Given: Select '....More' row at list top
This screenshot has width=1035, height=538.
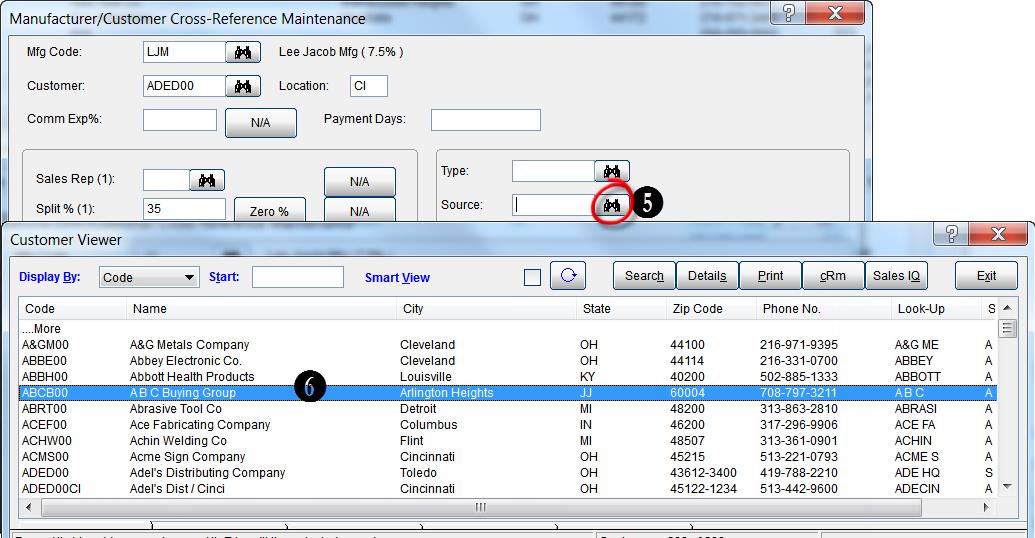Looking at the screenshot, I should [508, 329].
